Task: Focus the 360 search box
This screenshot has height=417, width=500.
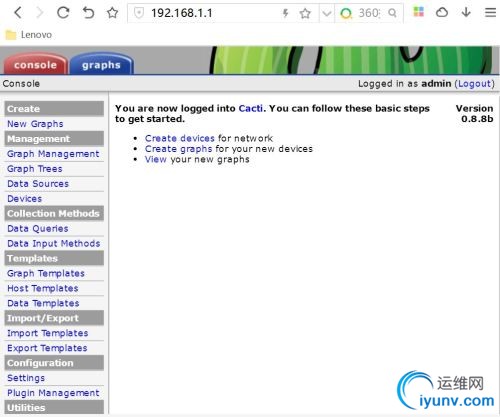Action: point(369,13)
